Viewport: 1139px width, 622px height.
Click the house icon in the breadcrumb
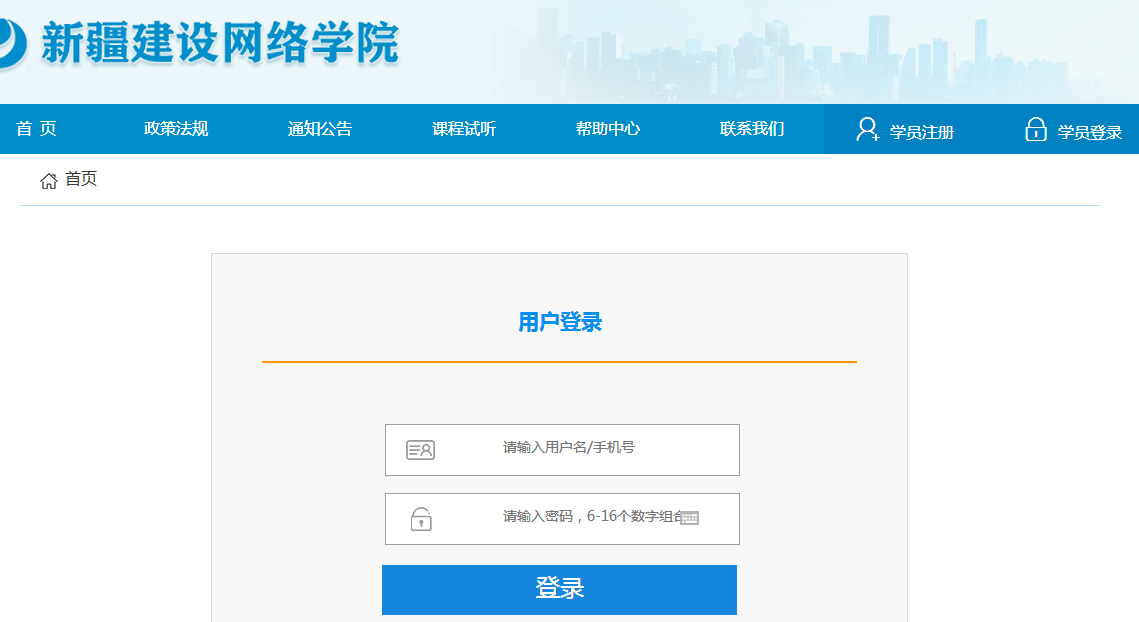click(x=48, y=181)
